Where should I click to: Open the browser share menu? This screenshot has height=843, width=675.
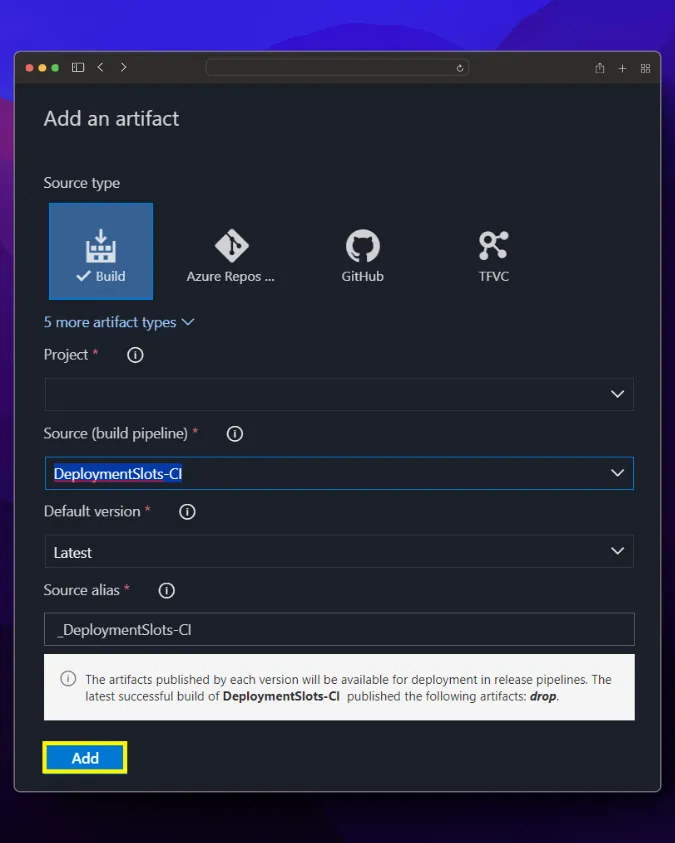(600, 68)
